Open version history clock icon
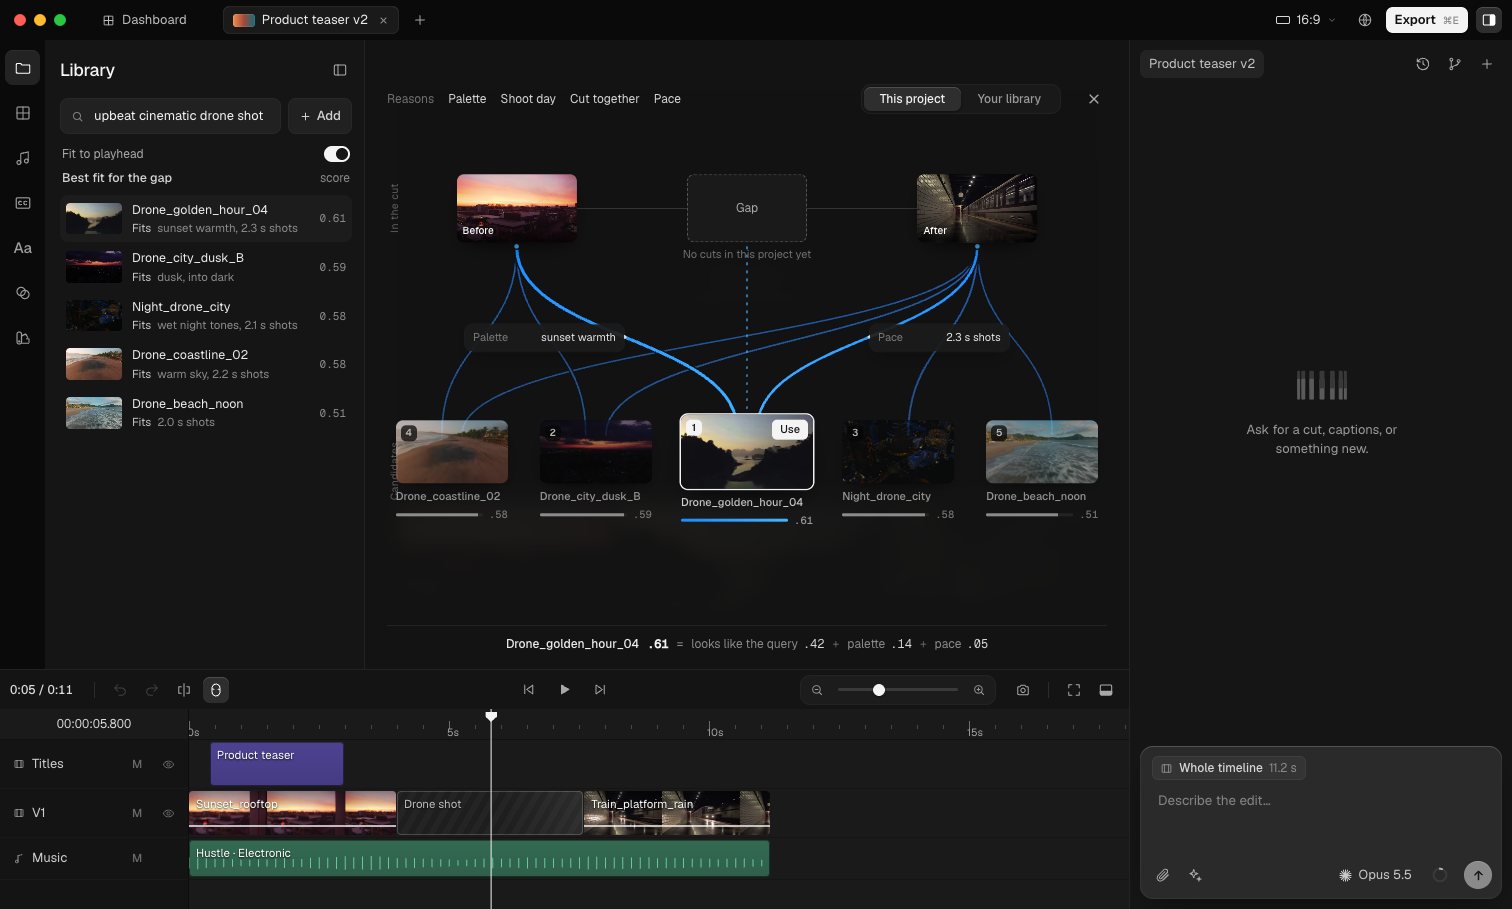Screen dimensions: 1512x909 click(x=1423, y=64)
